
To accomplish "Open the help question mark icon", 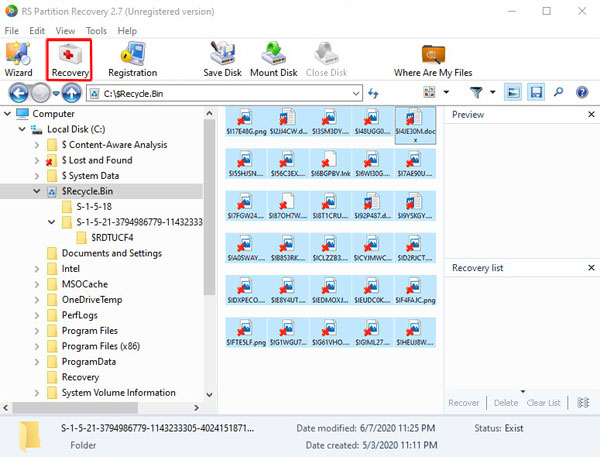I will [582, 92].
